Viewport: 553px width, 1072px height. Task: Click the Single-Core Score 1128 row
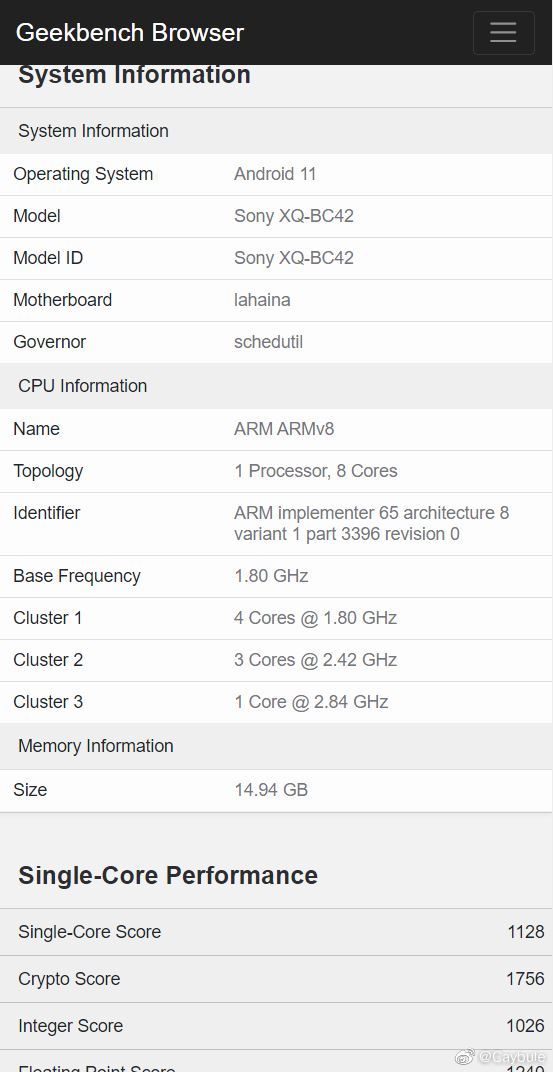(276, 932)
